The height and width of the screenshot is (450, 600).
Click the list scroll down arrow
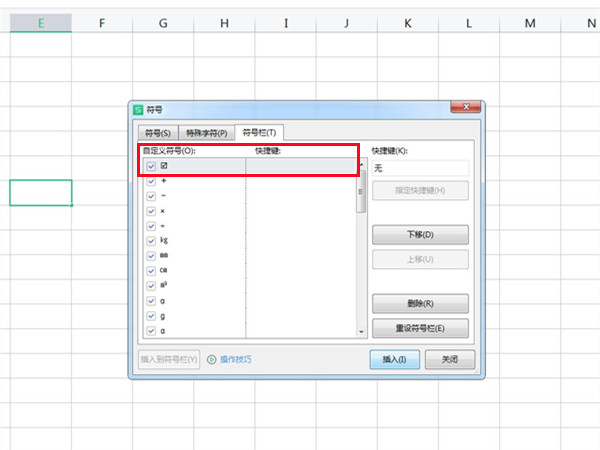click(x=362, y=332)
